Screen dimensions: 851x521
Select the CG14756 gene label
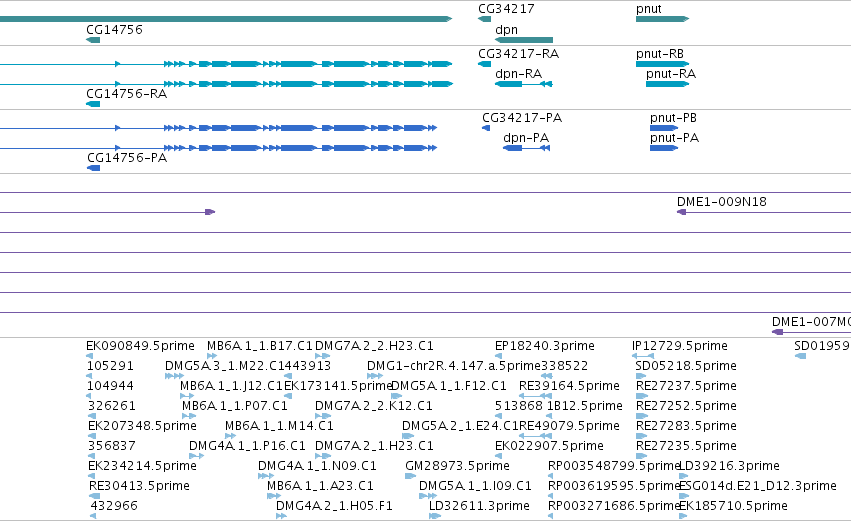(114, 29)
